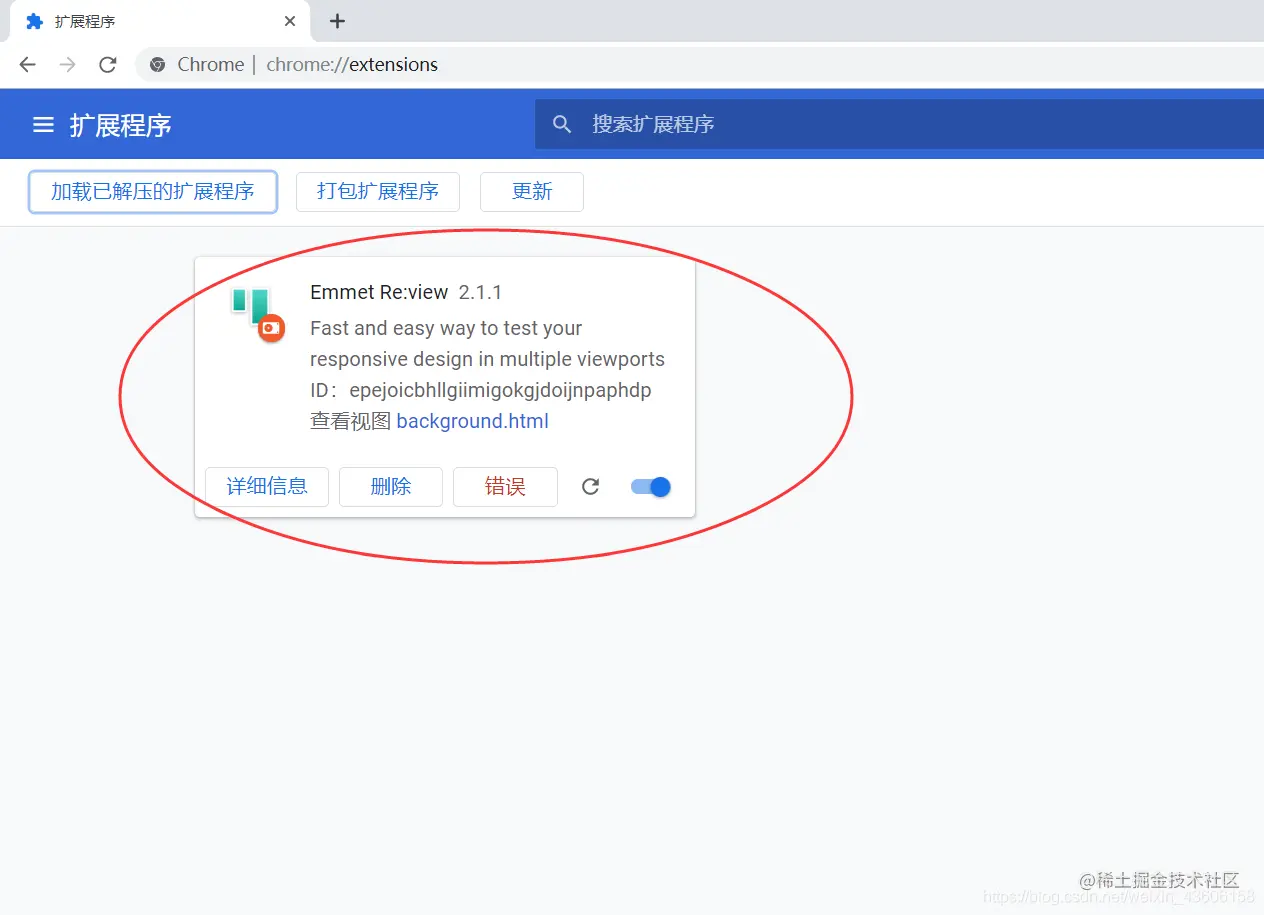This screenshot has height=915, width=1264.
Task: Open 详细信息 for Emmet Re:view
Action: (x=266, y=486)
